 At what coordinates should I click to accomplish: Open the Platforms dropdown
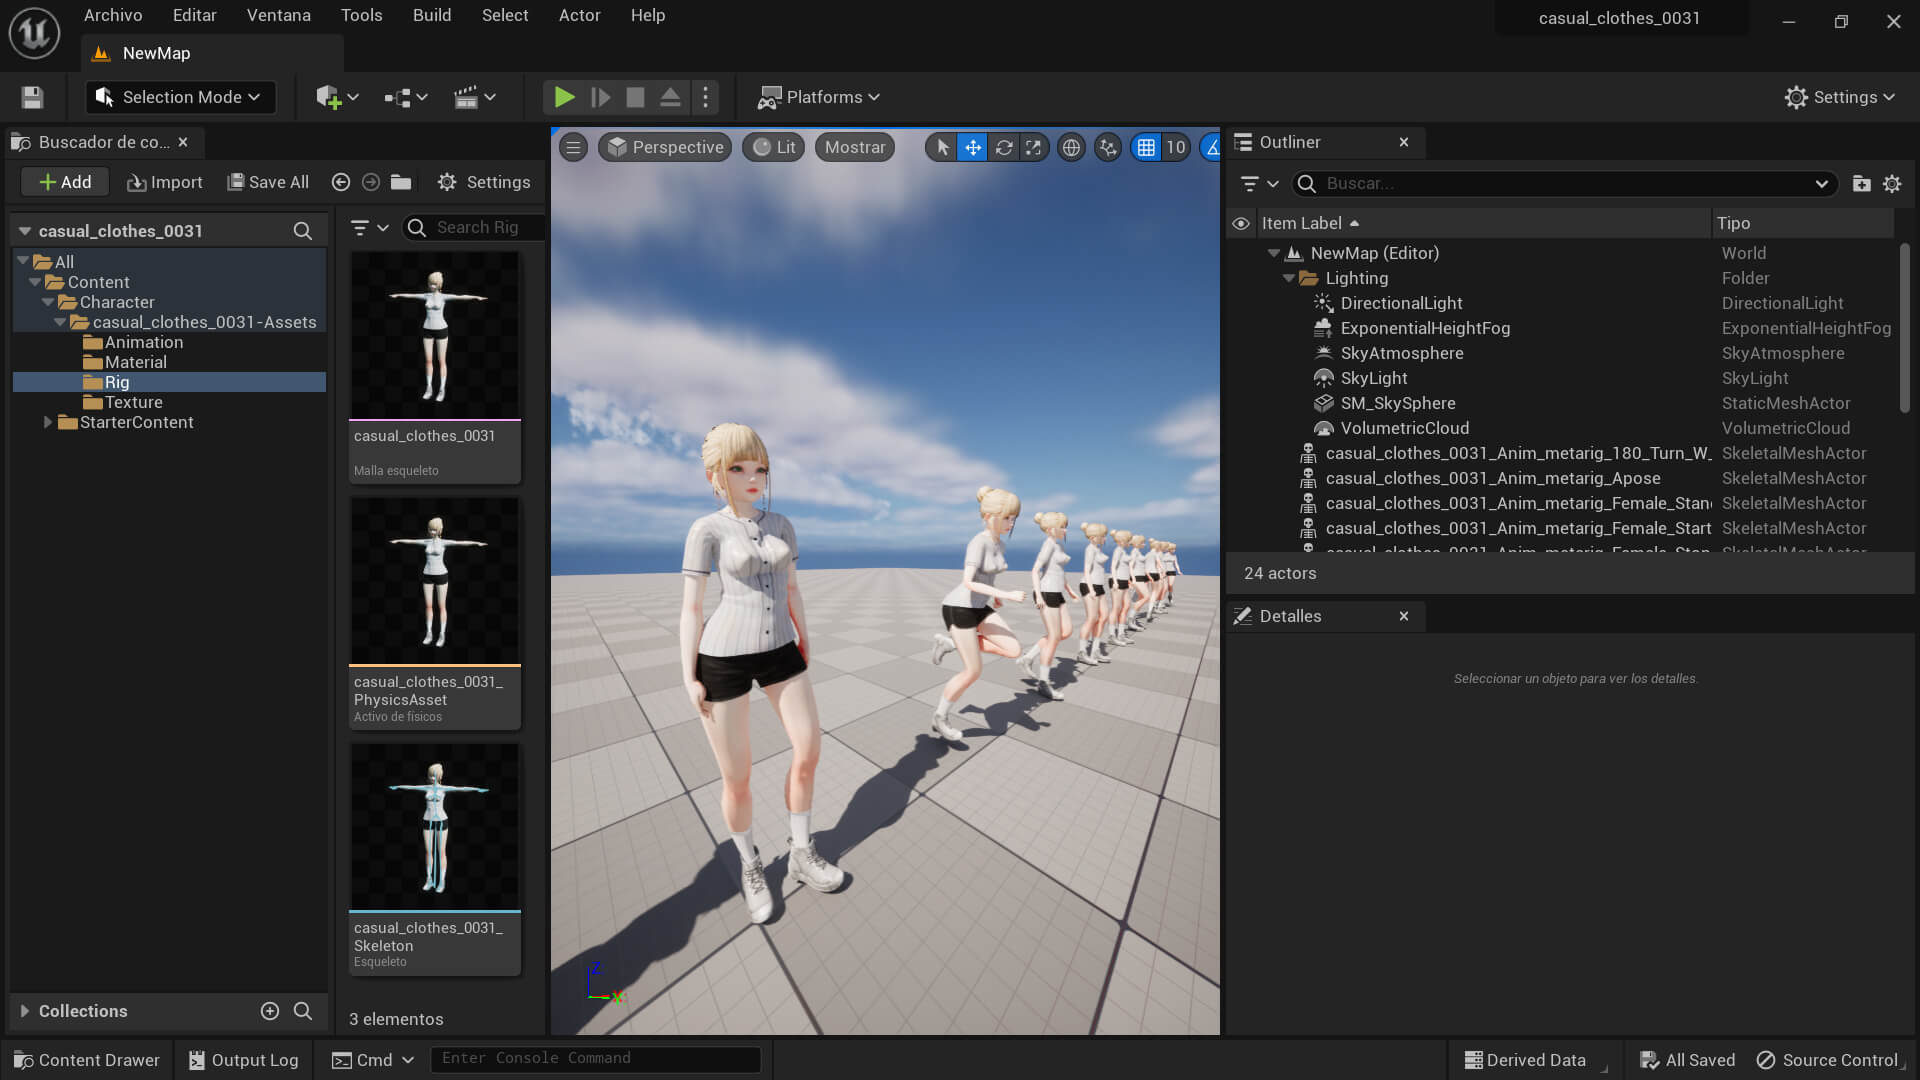coord(818,97)
